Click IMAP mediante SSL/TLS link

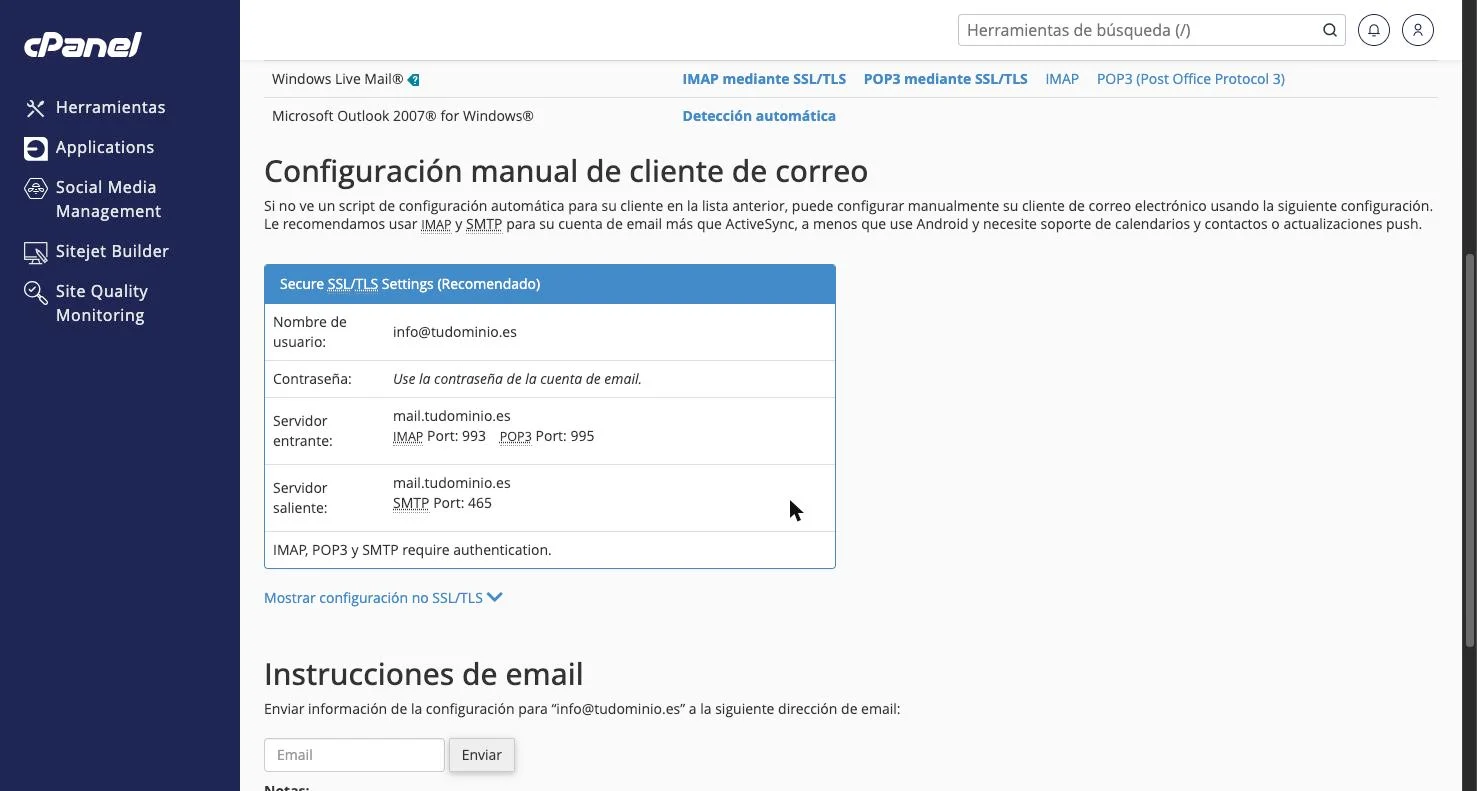764,79
